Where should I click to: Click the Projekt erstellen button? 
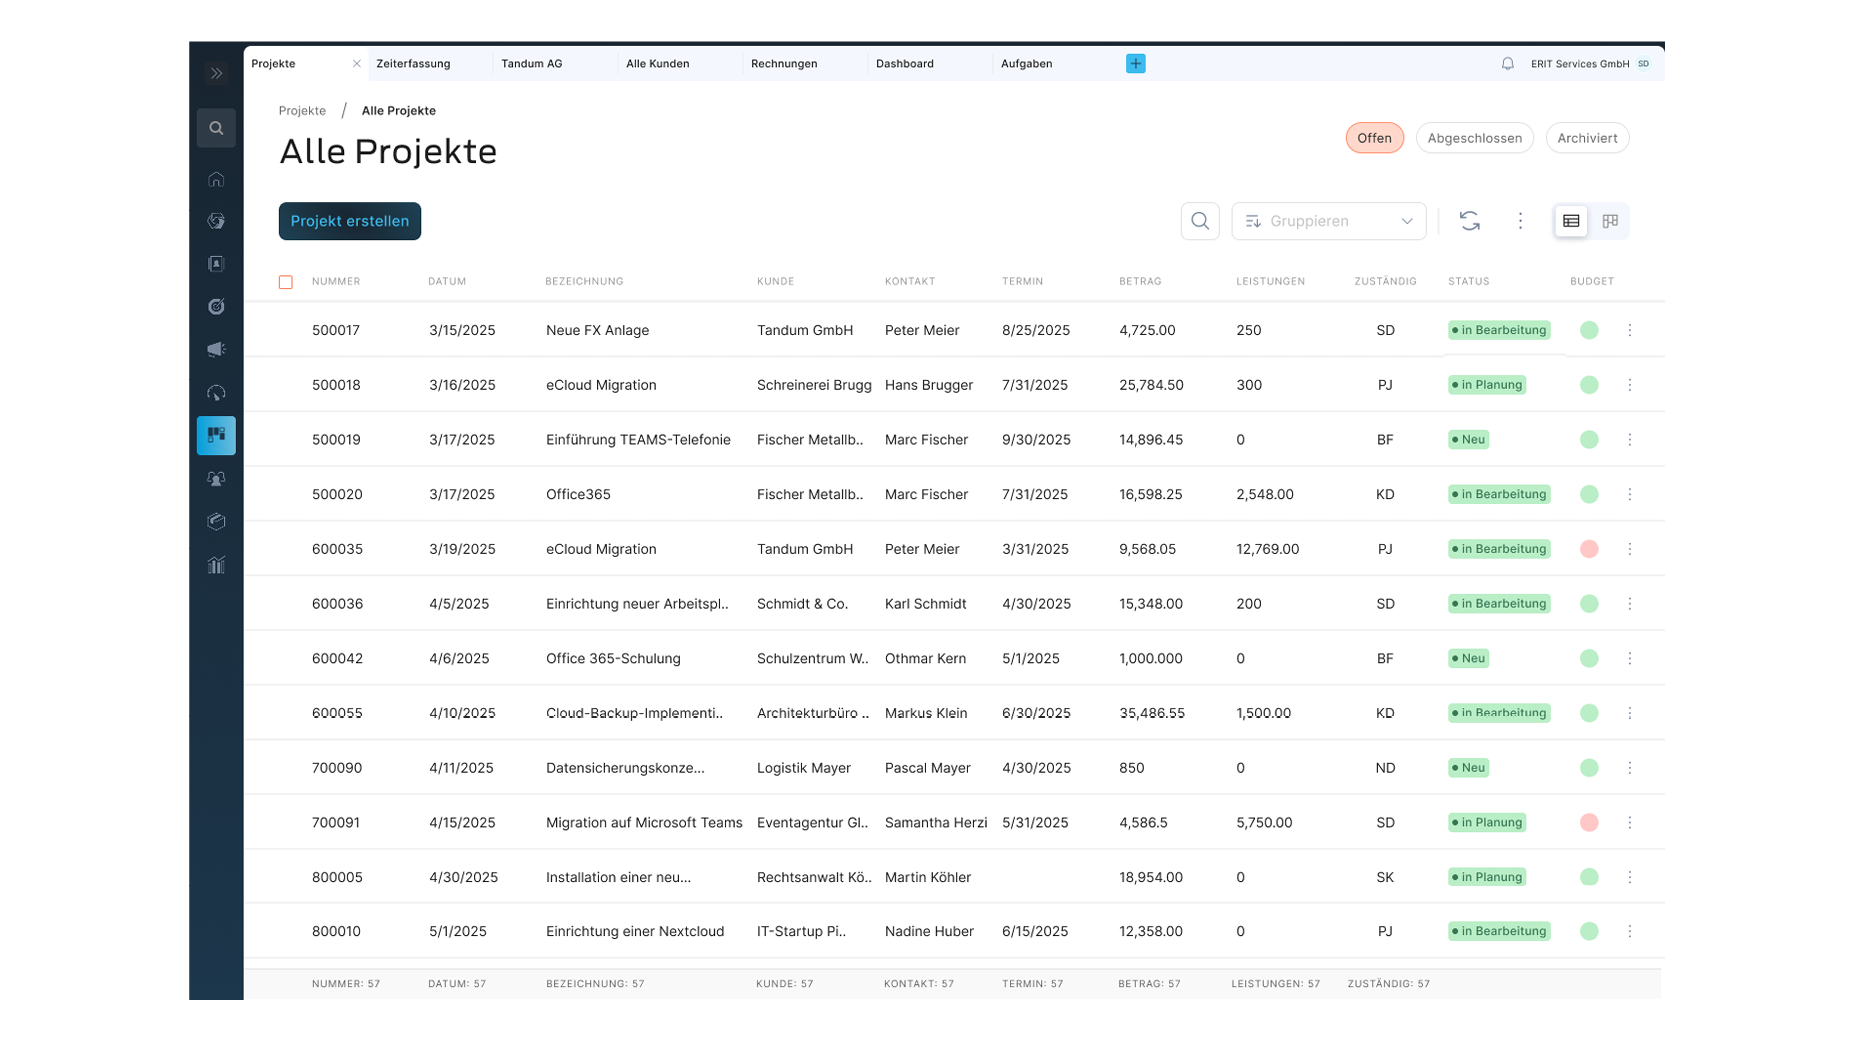pos(350,221)
